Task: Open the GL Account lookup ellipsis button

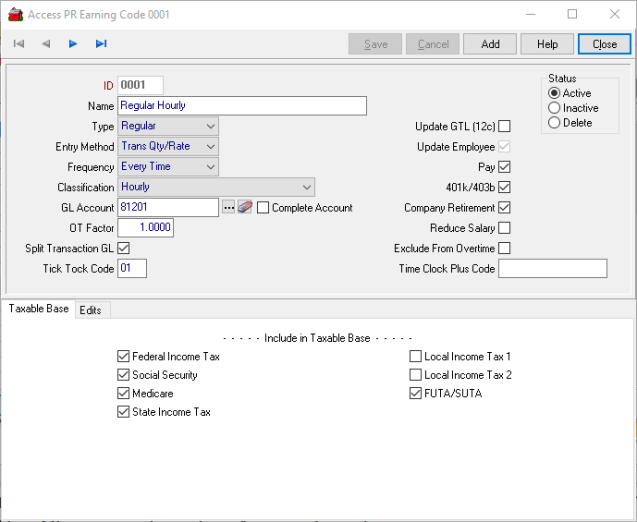Action: click(228, 208)
